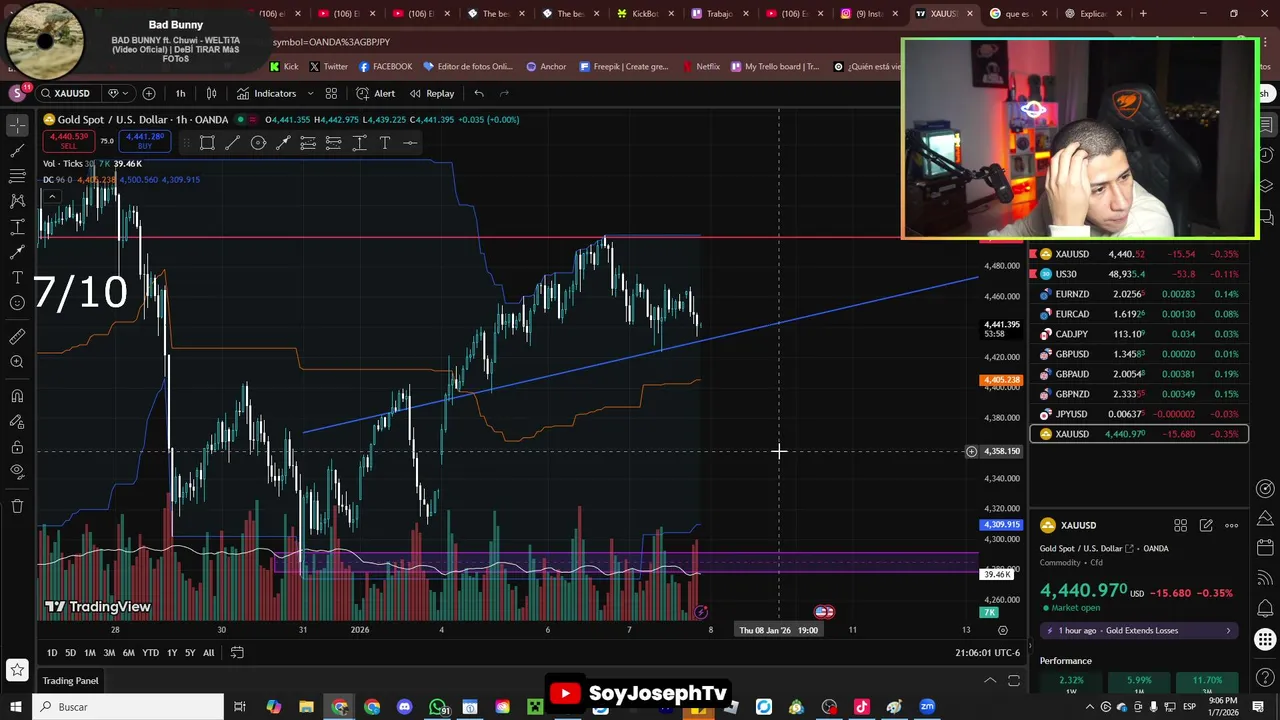Viewport: 1280px width, 720px height.
Task: Add a note with the edit icon
Action: tap(1206, 525)
